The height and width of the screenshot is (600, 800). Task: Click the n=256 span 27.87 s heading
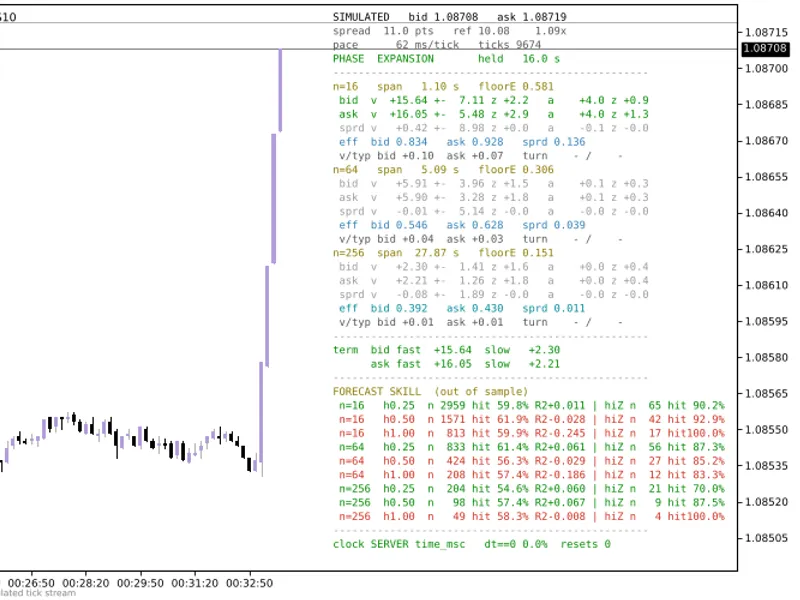[x=396, y=253]
